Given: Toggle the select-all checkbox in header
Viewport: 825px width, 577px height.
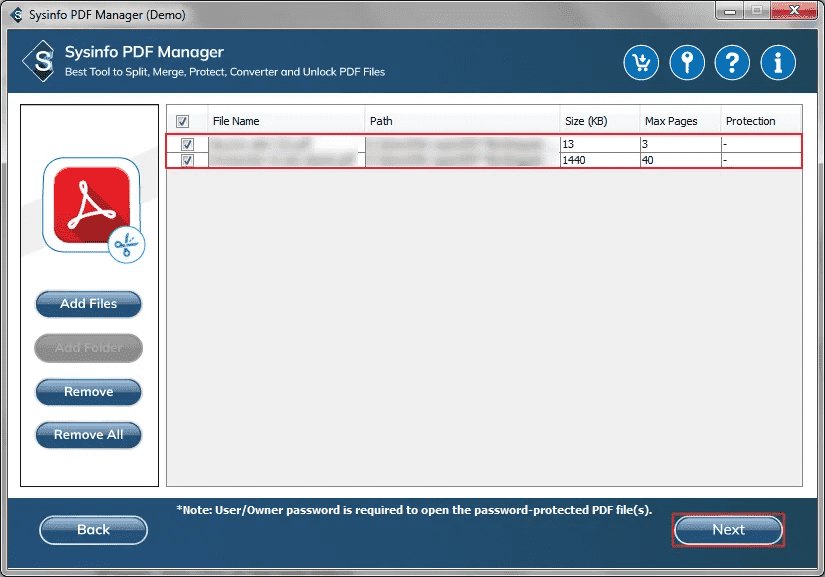Looking at the screenshot, I should (x=182, y=122).
